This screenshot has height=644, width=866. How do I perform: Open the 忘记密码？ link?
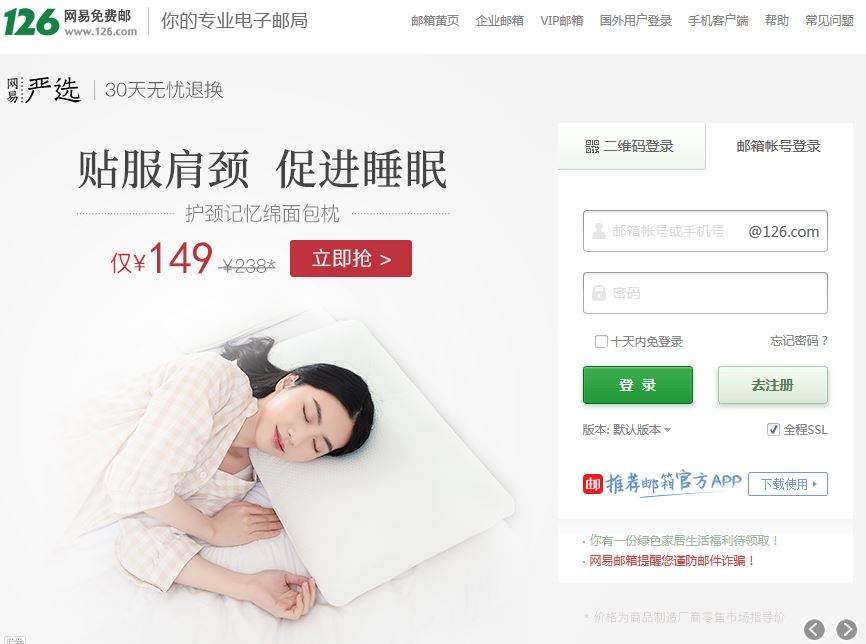pyautogui.click(x=799, y=341)
